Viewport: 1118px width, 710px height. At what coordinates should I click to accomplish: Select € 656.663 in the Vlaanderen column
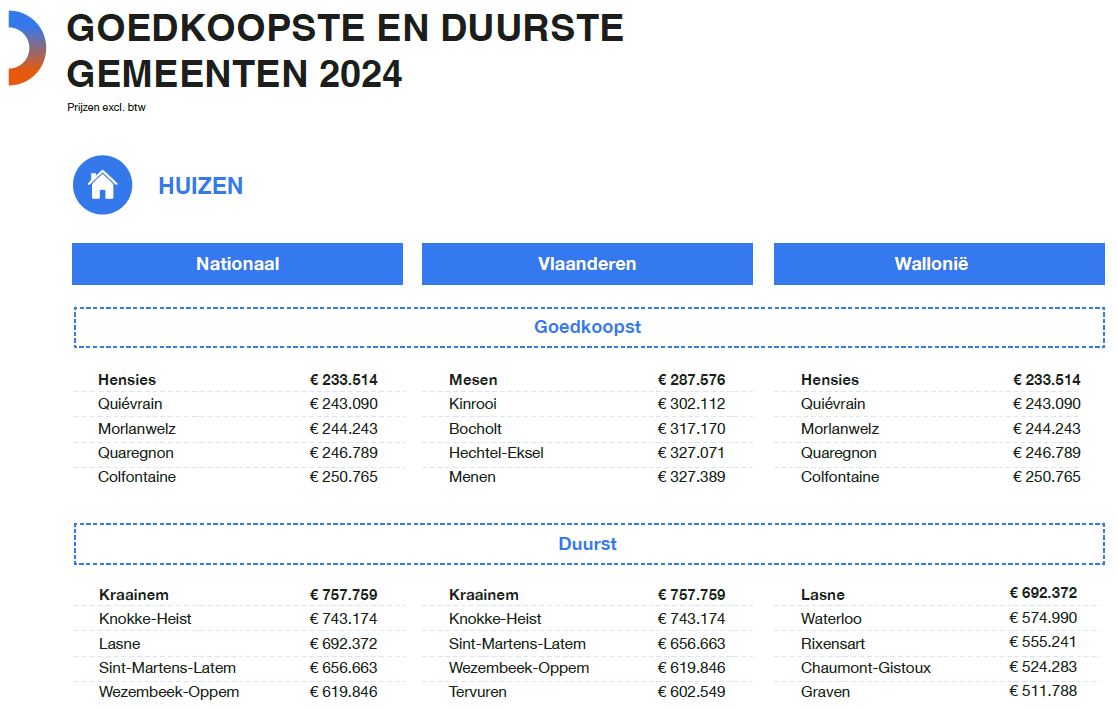(691, 644)
